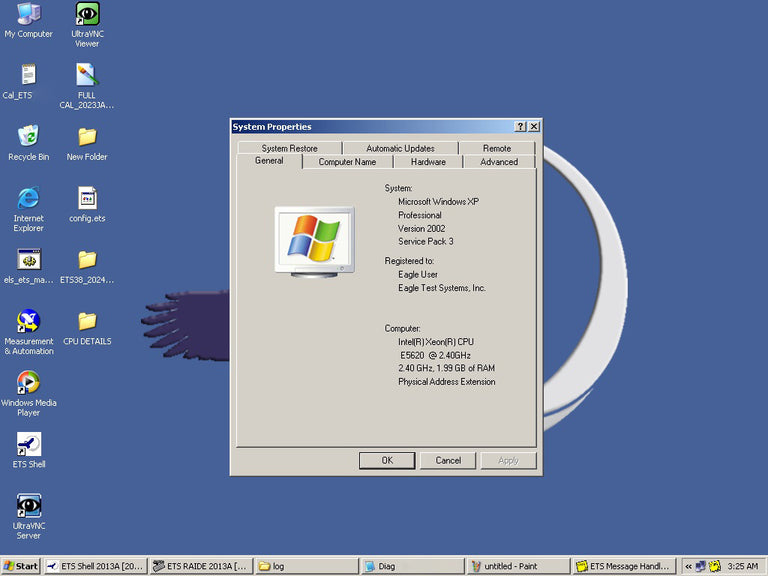Screen dimensions: 768x576
Task: Go to the Advanced tab
Action: (x=499, y=162)
